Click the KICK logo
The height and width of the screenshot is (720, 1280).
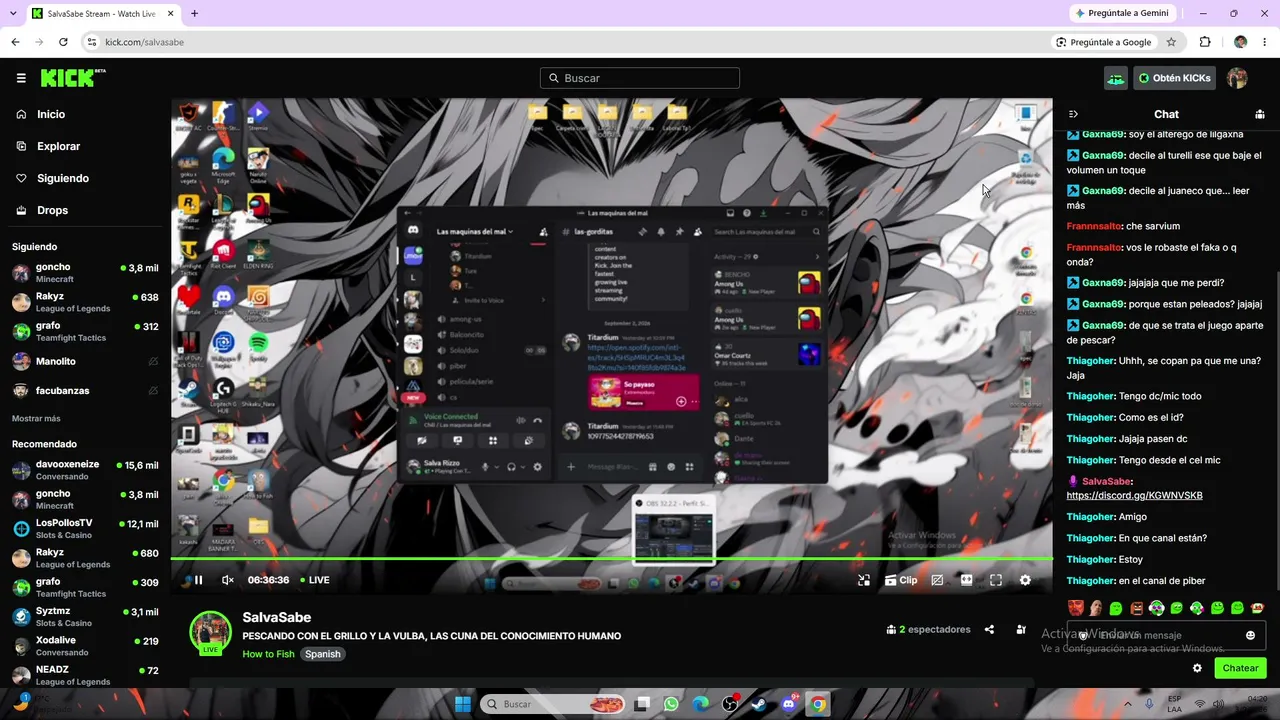73,78
